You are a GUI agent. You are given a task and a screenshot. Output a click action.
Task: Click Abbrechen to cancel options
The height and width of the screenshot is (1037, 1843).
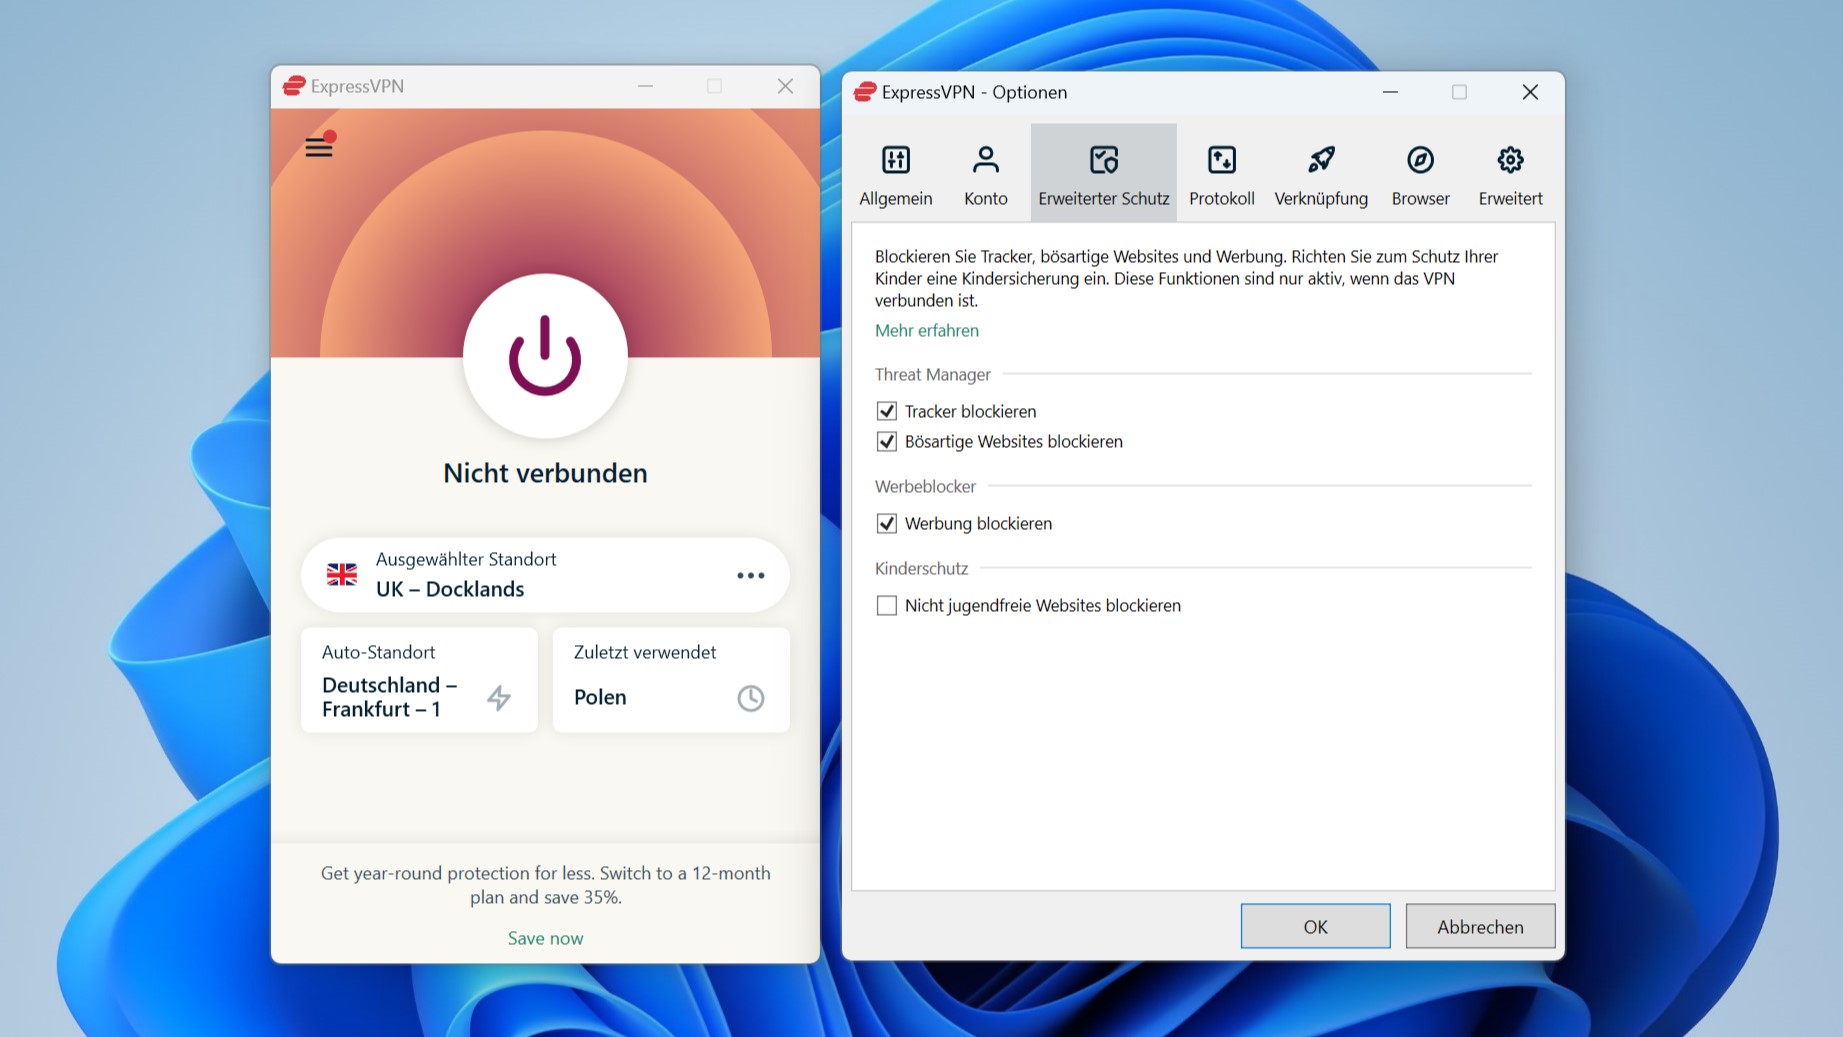pos(1480,926)
